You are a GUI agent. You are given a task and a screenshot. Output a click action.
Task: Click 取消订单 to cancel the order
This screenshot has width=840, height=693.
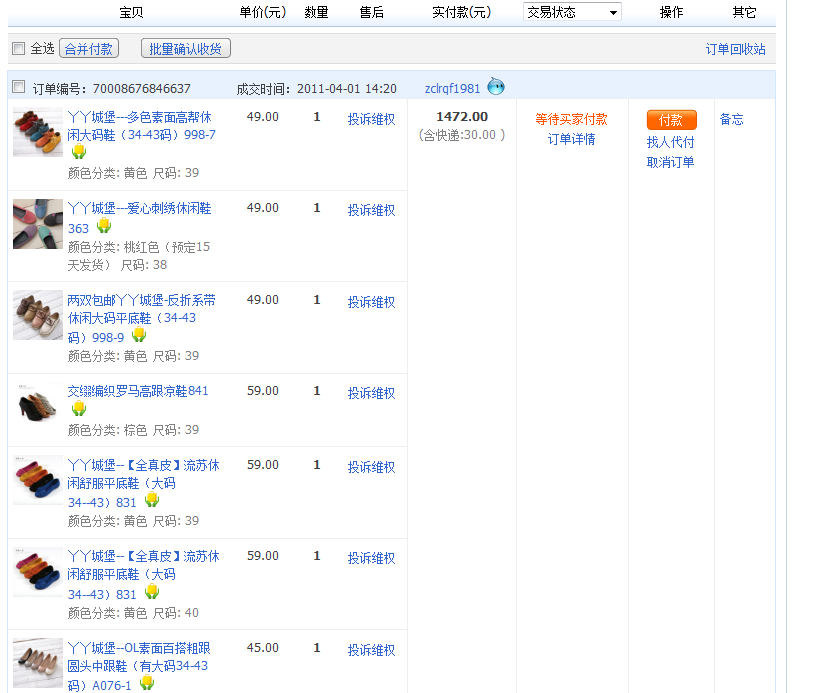click(670, 162)
